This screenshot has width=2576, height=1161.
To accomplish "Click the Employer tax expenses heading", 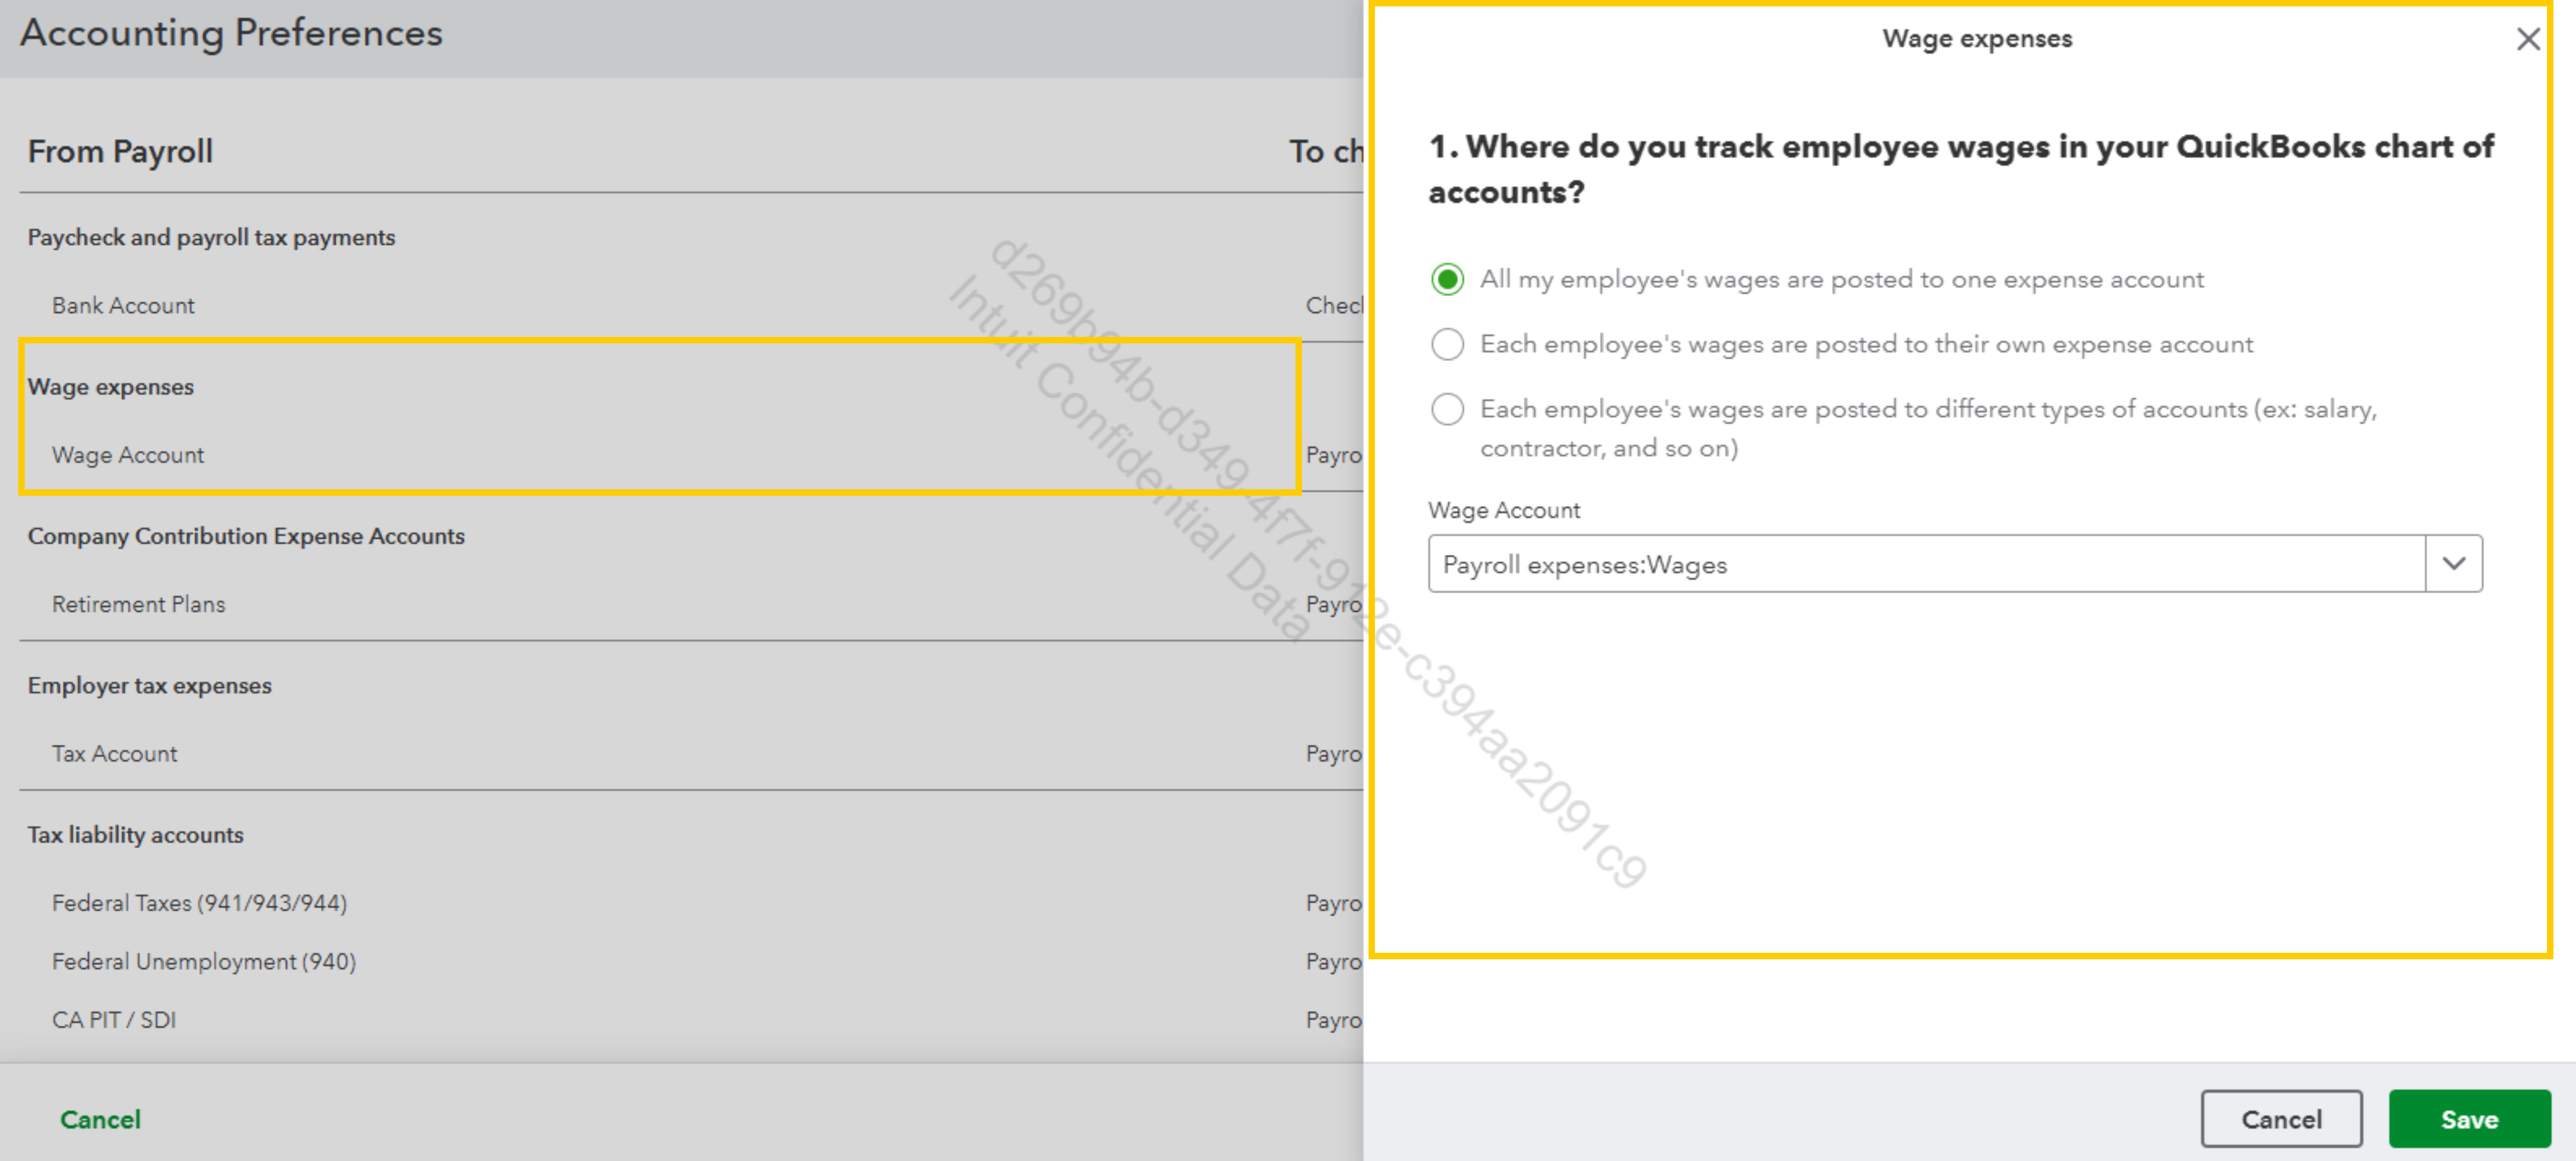I will [x=149, y=686].
